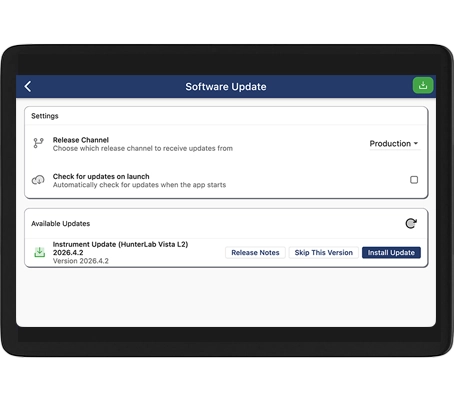Refresh the Available Updates list
The height and width of the screenshot is (400, 454).
(411, 223)
